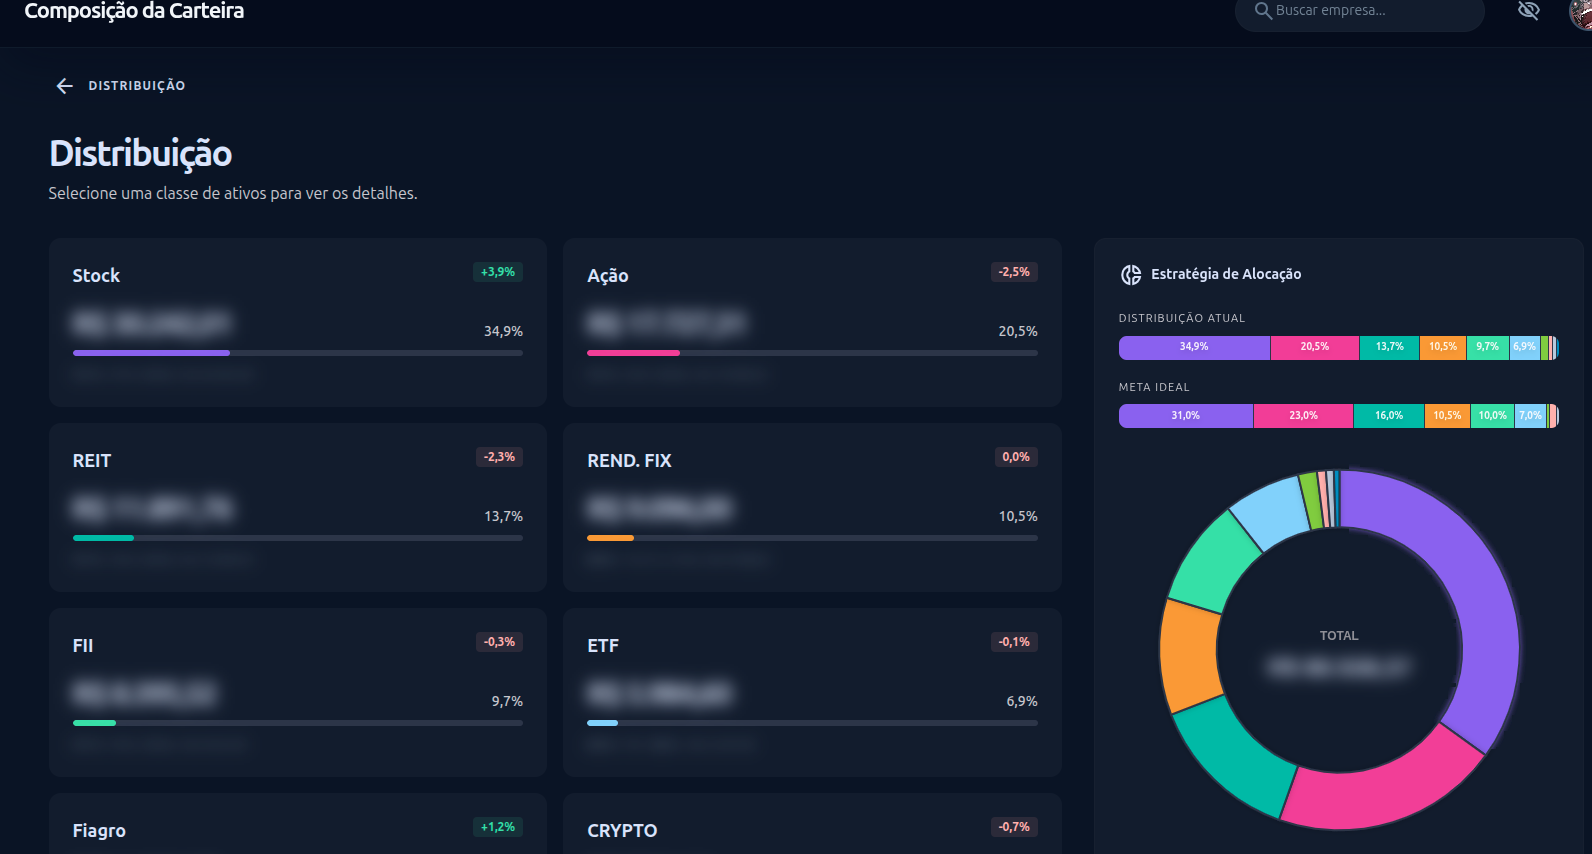The image size is (1592, 854).
Task: Open the REND. FIX asset class card
Action: 812,507
